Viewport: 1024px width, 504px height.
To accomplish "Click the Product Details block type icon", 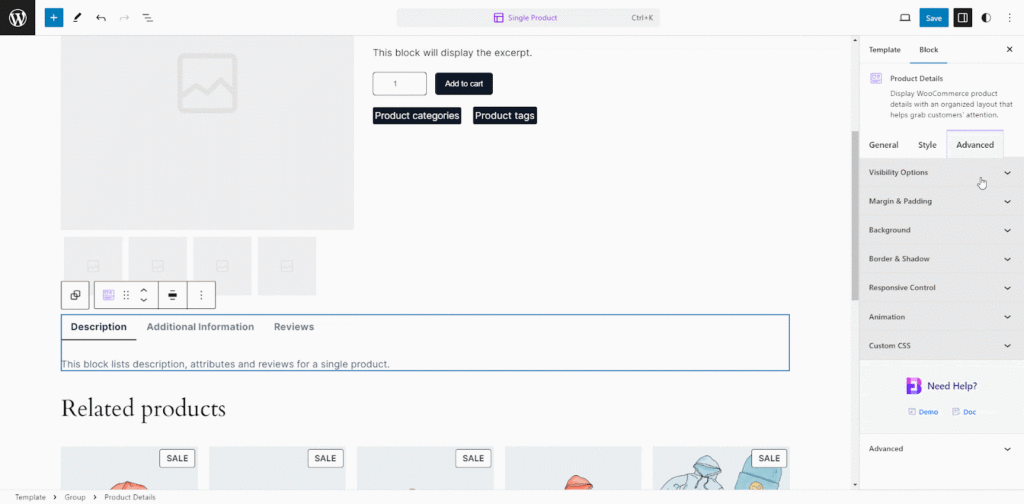I will (x=108, y=295).
